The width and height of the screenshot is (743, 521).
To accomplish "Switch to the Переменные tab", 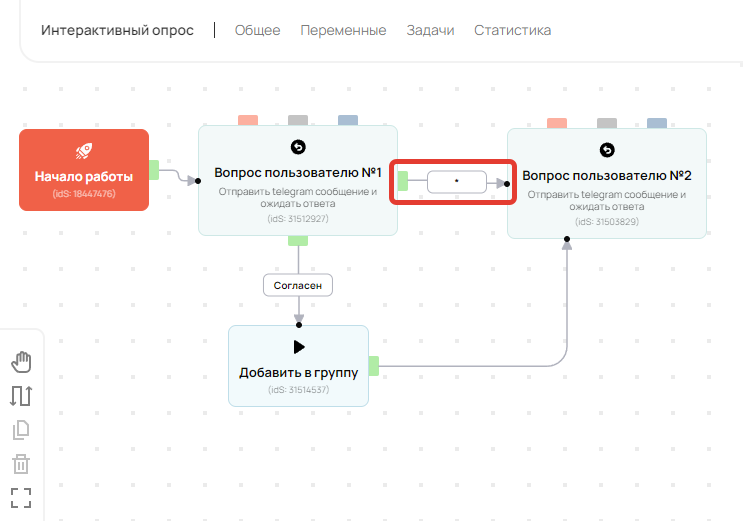I will click(x=343, y=30).
